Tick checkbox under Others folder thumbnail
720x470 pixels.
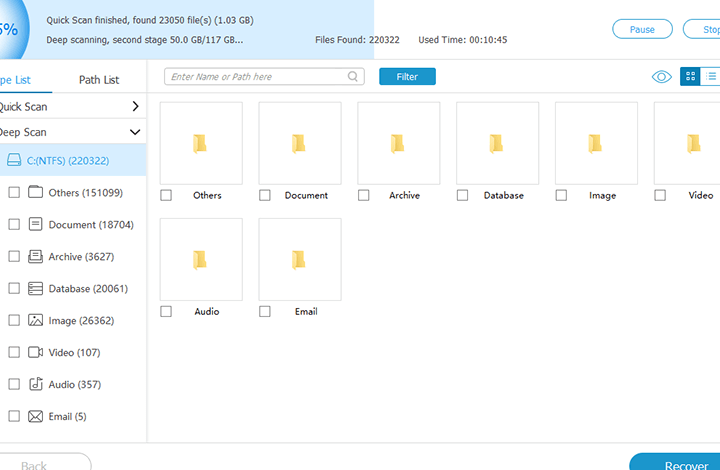(166, 196)
